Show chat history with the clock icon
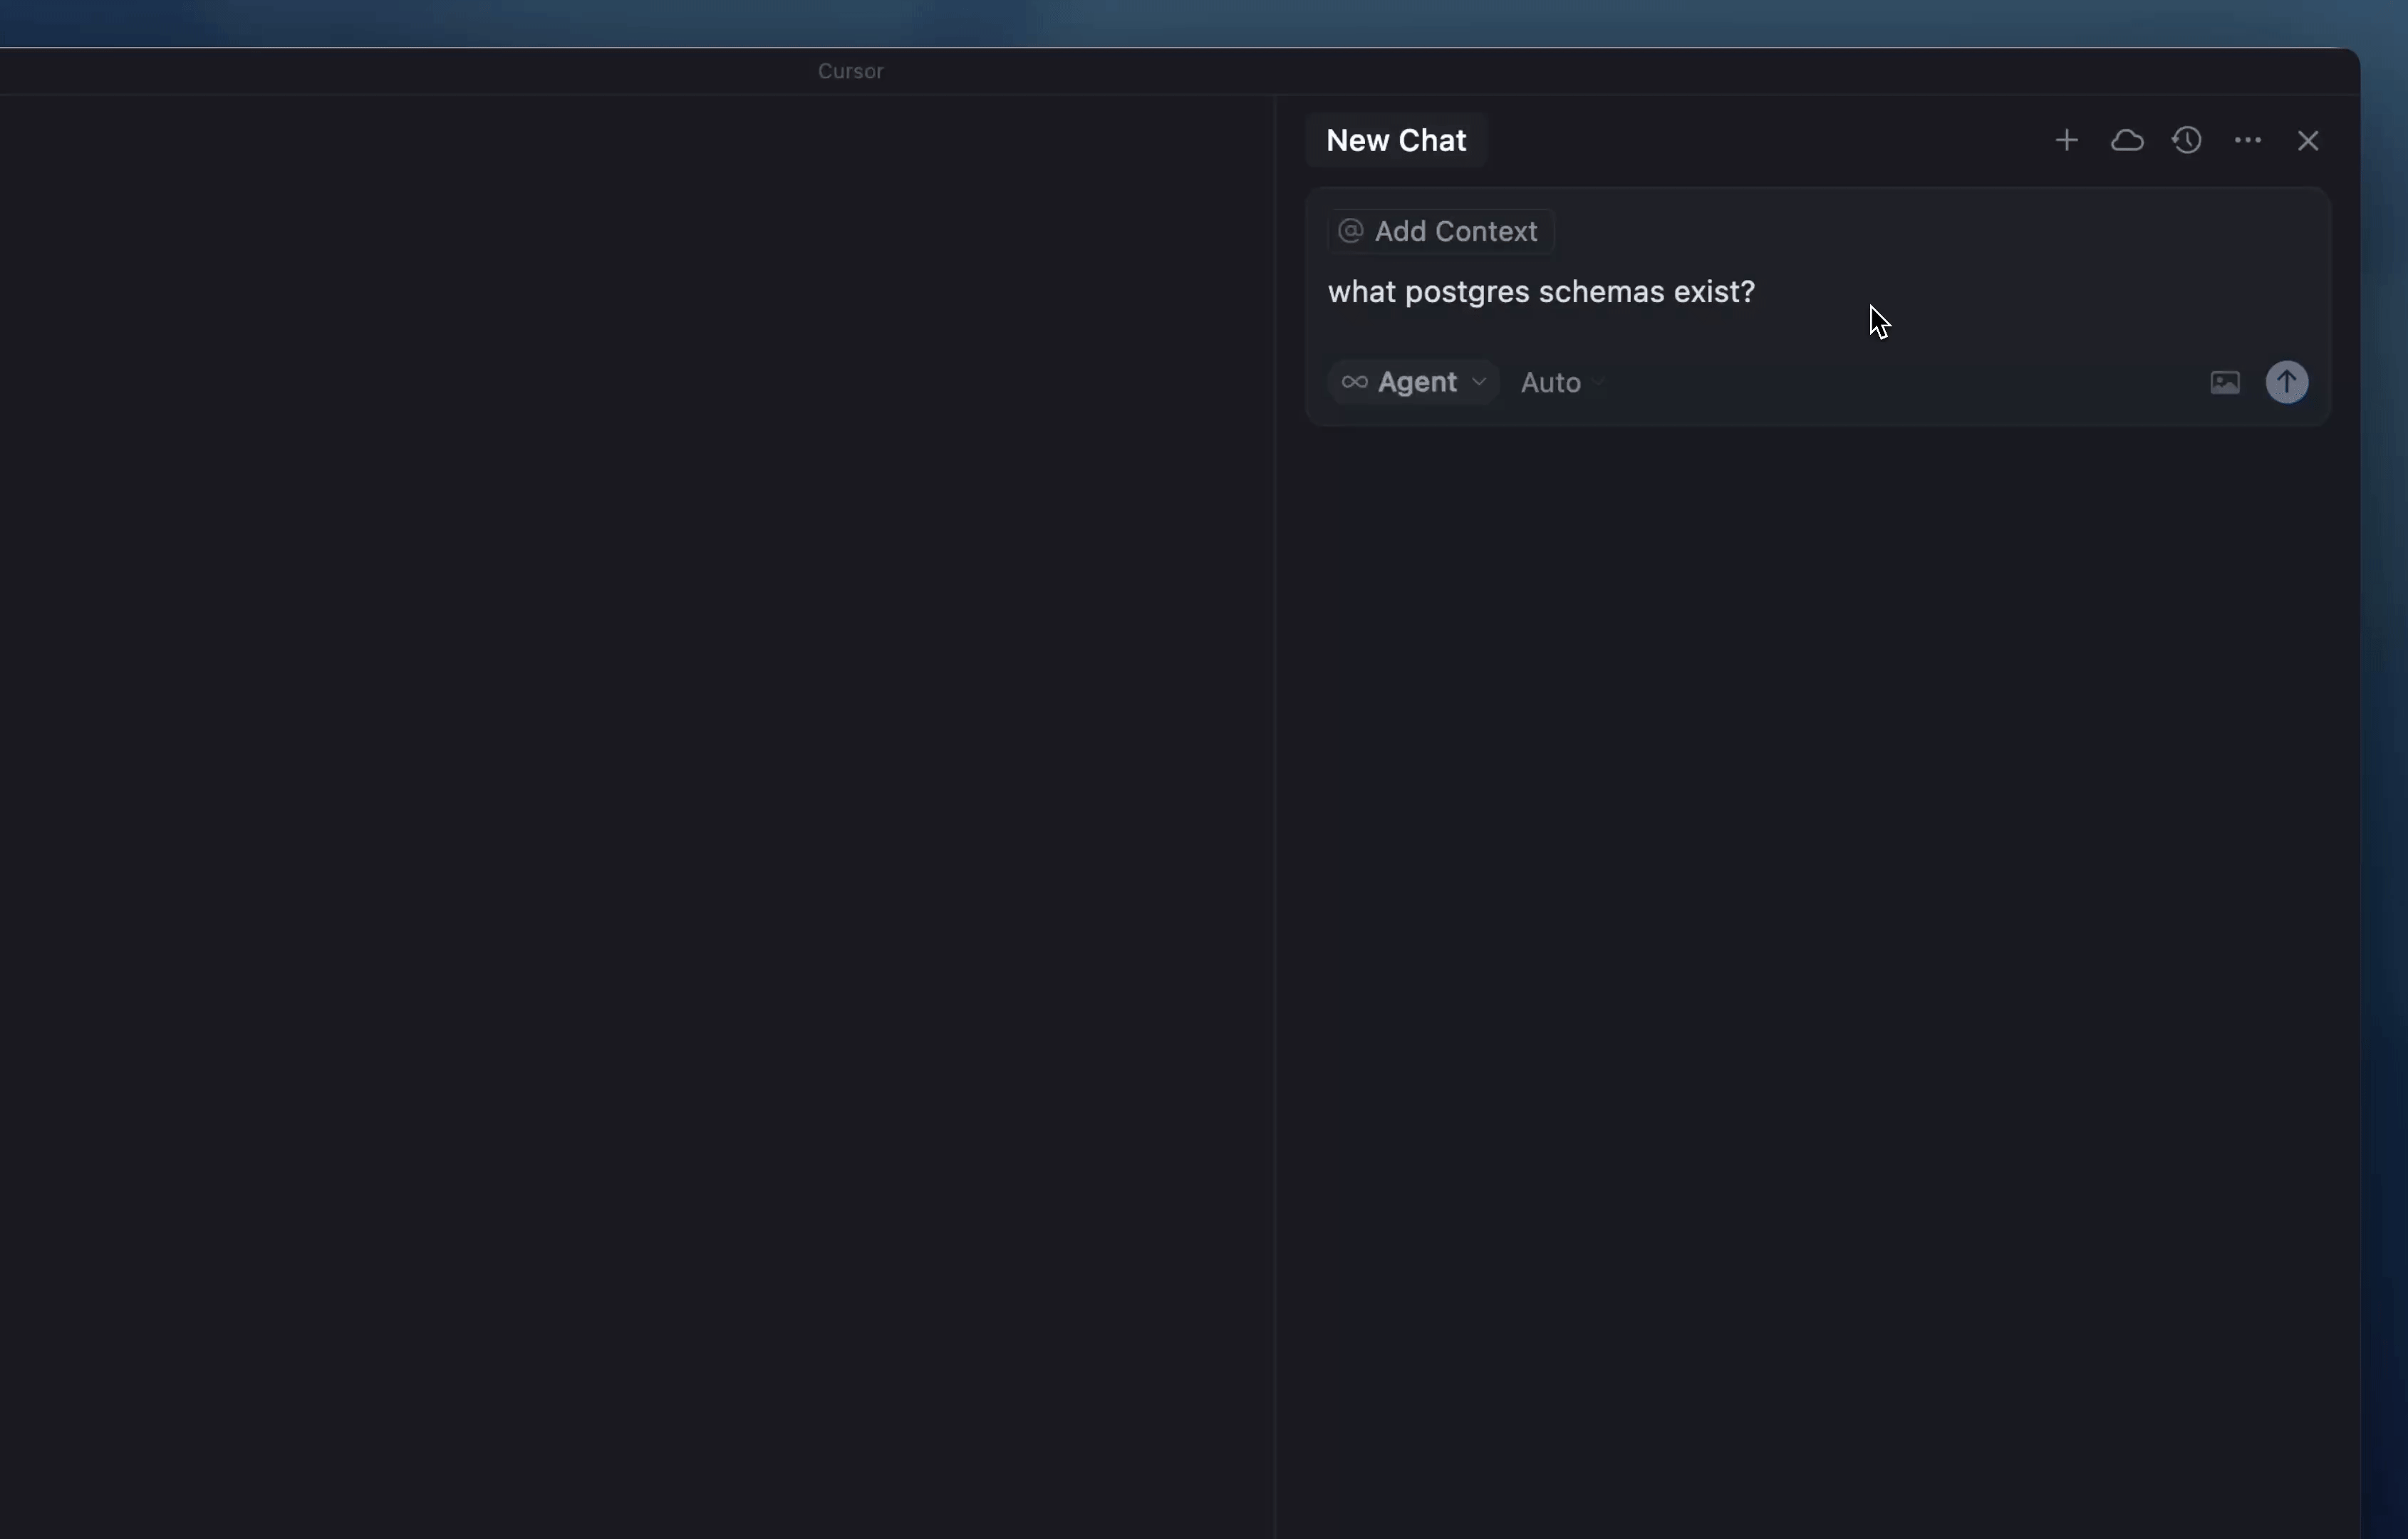Image resolution: width=2408 pixels, height=1539 pixels. pos(2188,141)
